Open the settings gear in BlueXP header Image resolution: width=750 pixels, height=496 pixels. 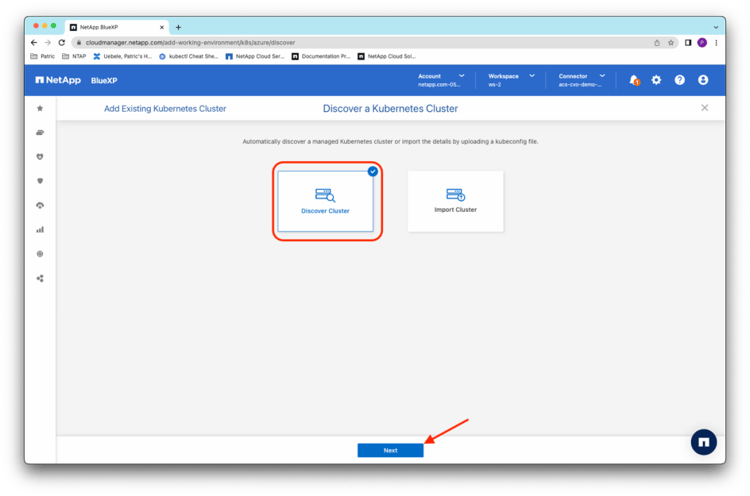[x=656, y=80]
